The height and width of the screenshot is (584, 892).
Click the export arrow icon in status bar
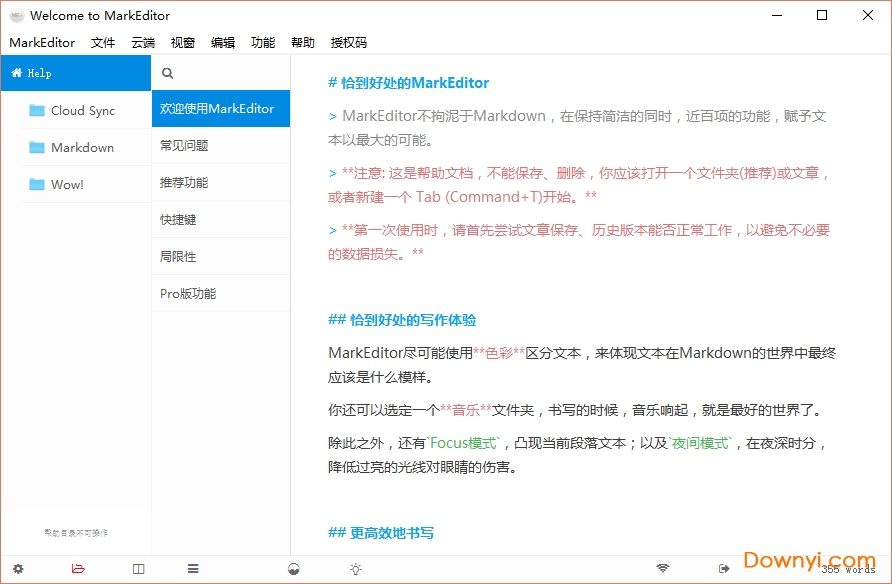[723, 567]
